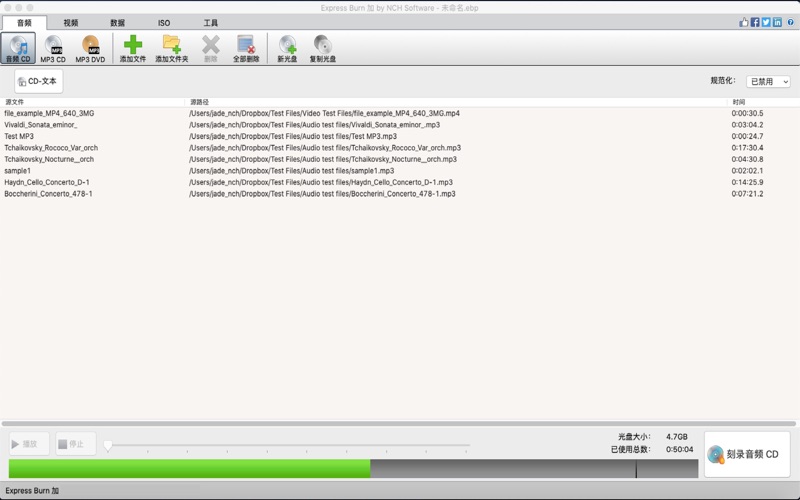Switch to the 视频 tab

(70, 22)
